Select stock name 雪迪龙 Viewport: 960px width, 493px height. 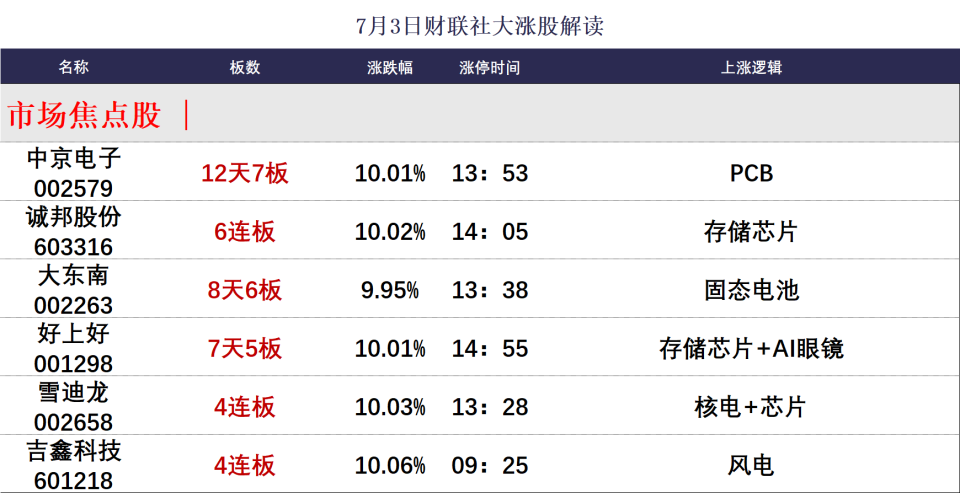(x=73, y=393)
